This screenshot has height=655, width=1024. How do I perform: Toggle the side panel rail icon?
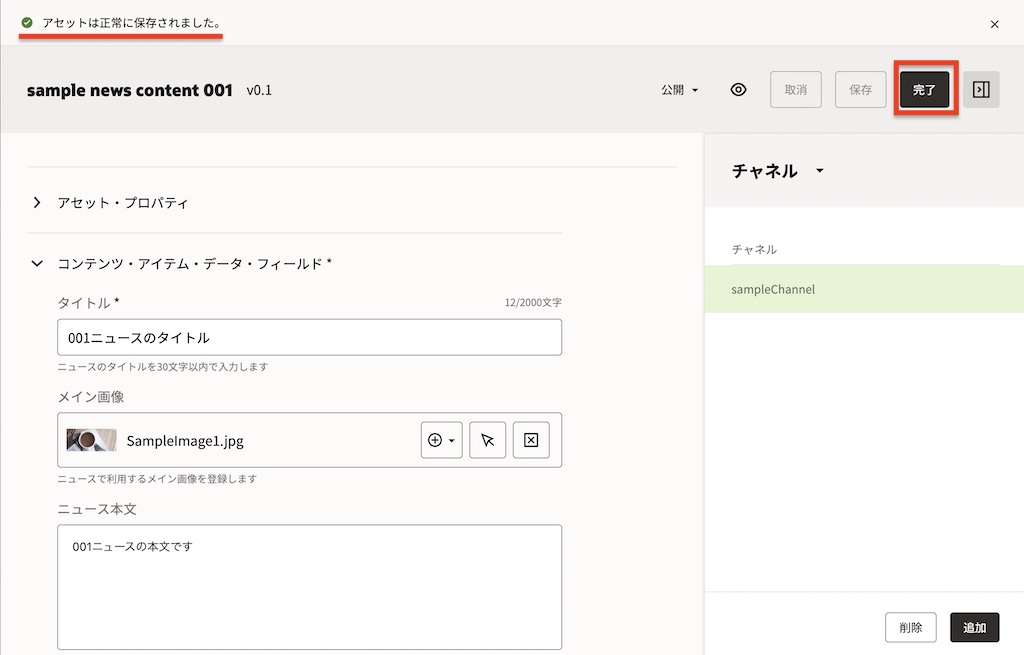click(981, 89)
